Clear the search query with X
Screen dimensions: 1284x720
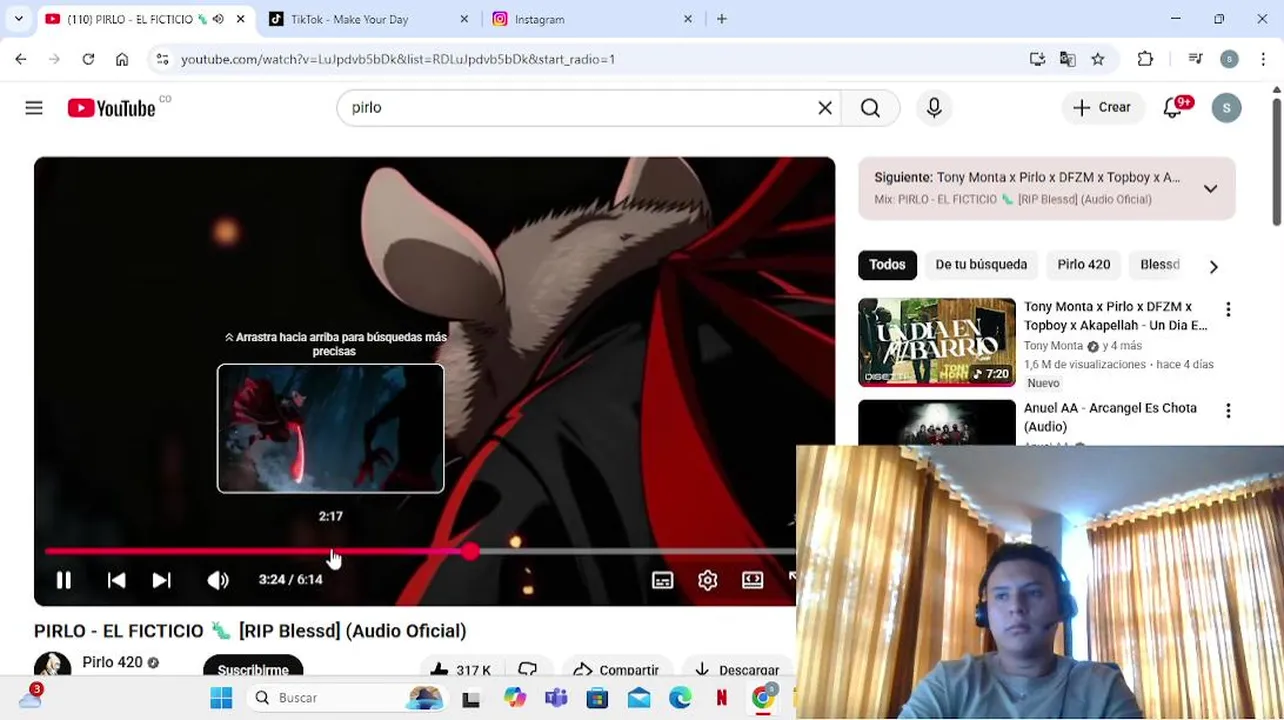(x=825, y=108)
